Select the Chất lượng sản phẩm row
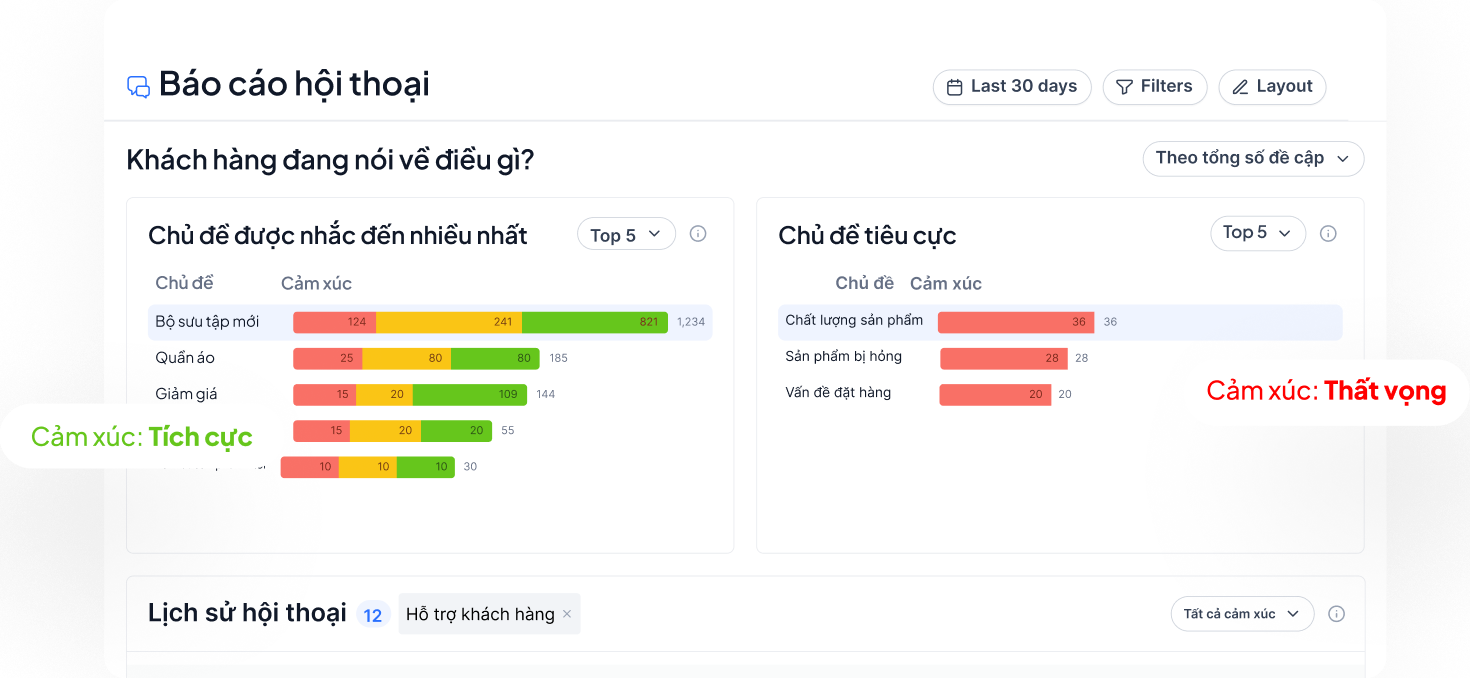 click(854, 321)
